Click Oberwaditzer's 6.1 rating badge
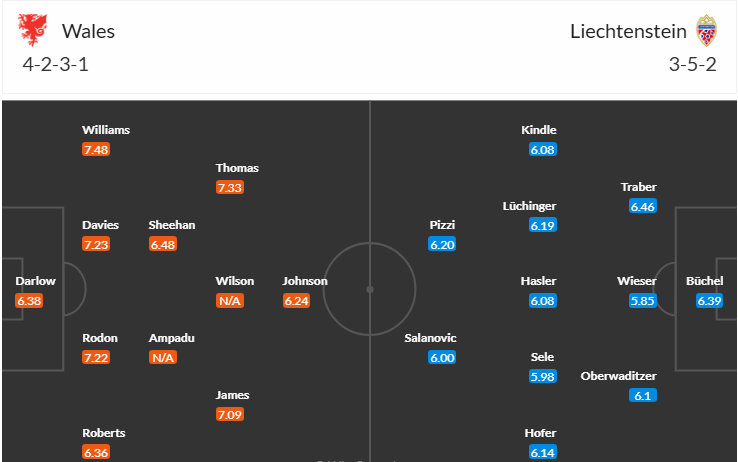Viewport: 738px width, 462px height. click(643, 396)
